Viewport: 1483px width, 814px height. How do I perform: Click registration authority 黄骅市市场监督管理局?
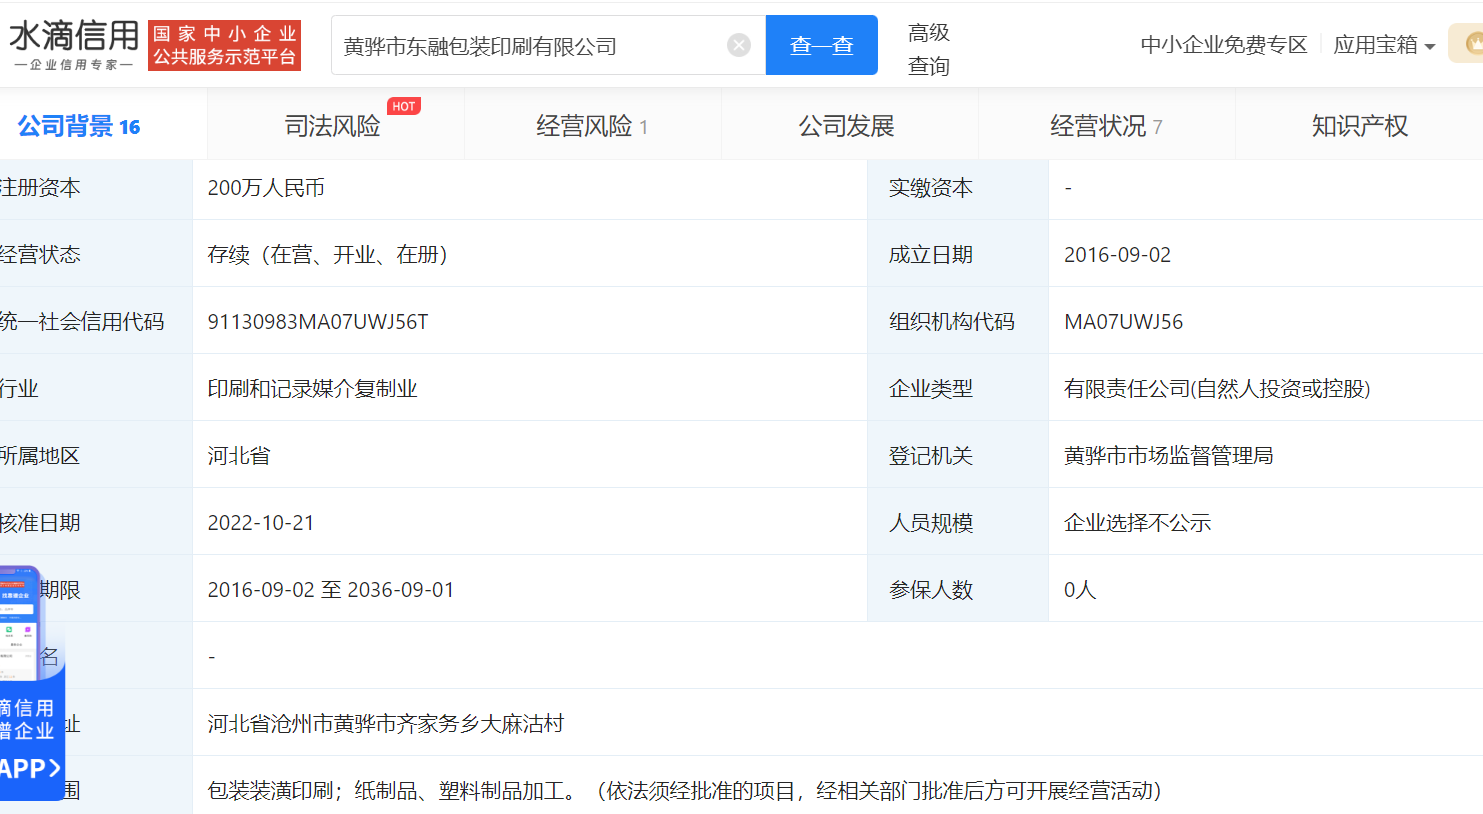click(1168, 456)
